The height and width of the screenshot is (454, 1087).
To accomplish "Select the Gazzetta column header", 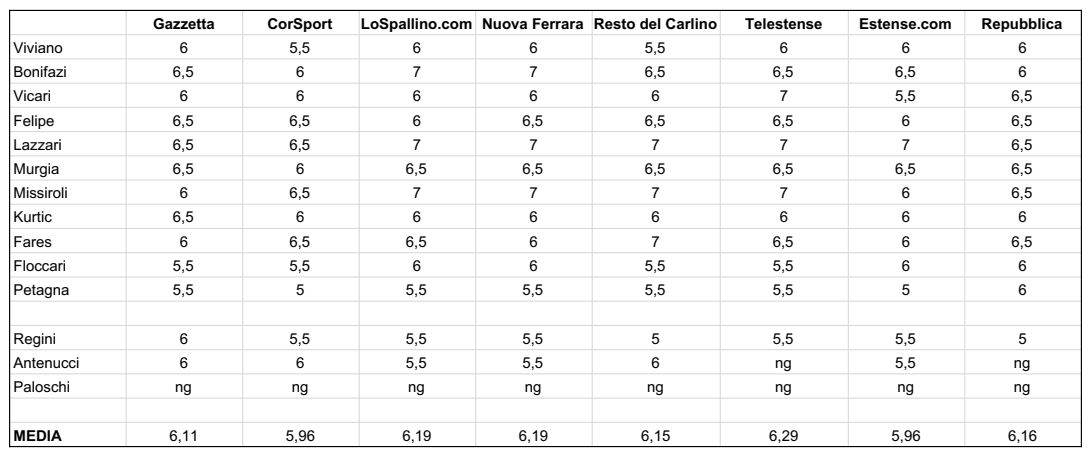I will coord(184,24).
